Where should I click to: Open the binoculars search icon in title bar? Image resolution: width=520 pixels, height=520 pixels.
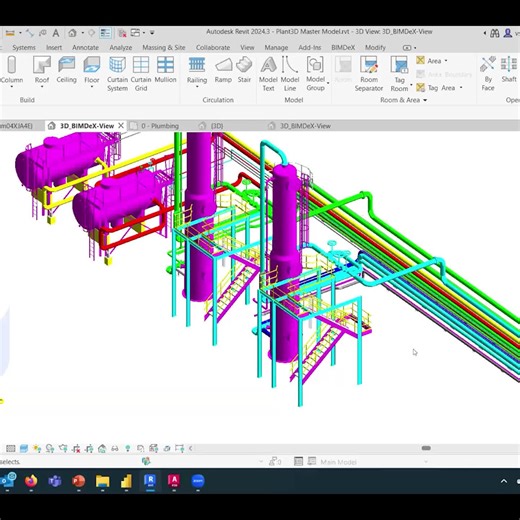(495, 33)
